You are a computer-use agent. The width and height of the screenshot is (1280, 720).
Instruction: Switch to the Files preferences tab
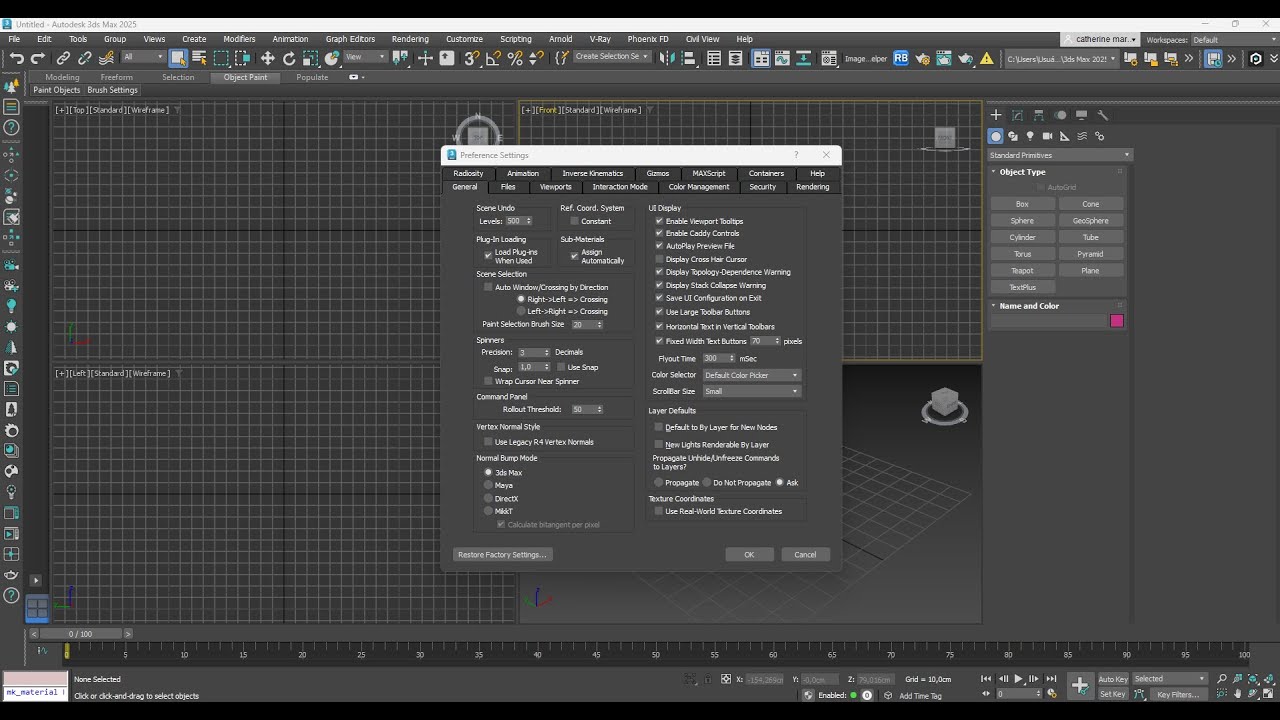click(x=508, y=187)
